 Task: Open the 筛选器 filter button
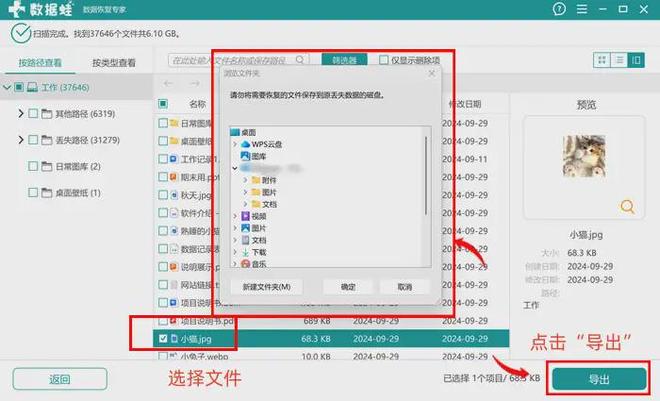point(344,60)
